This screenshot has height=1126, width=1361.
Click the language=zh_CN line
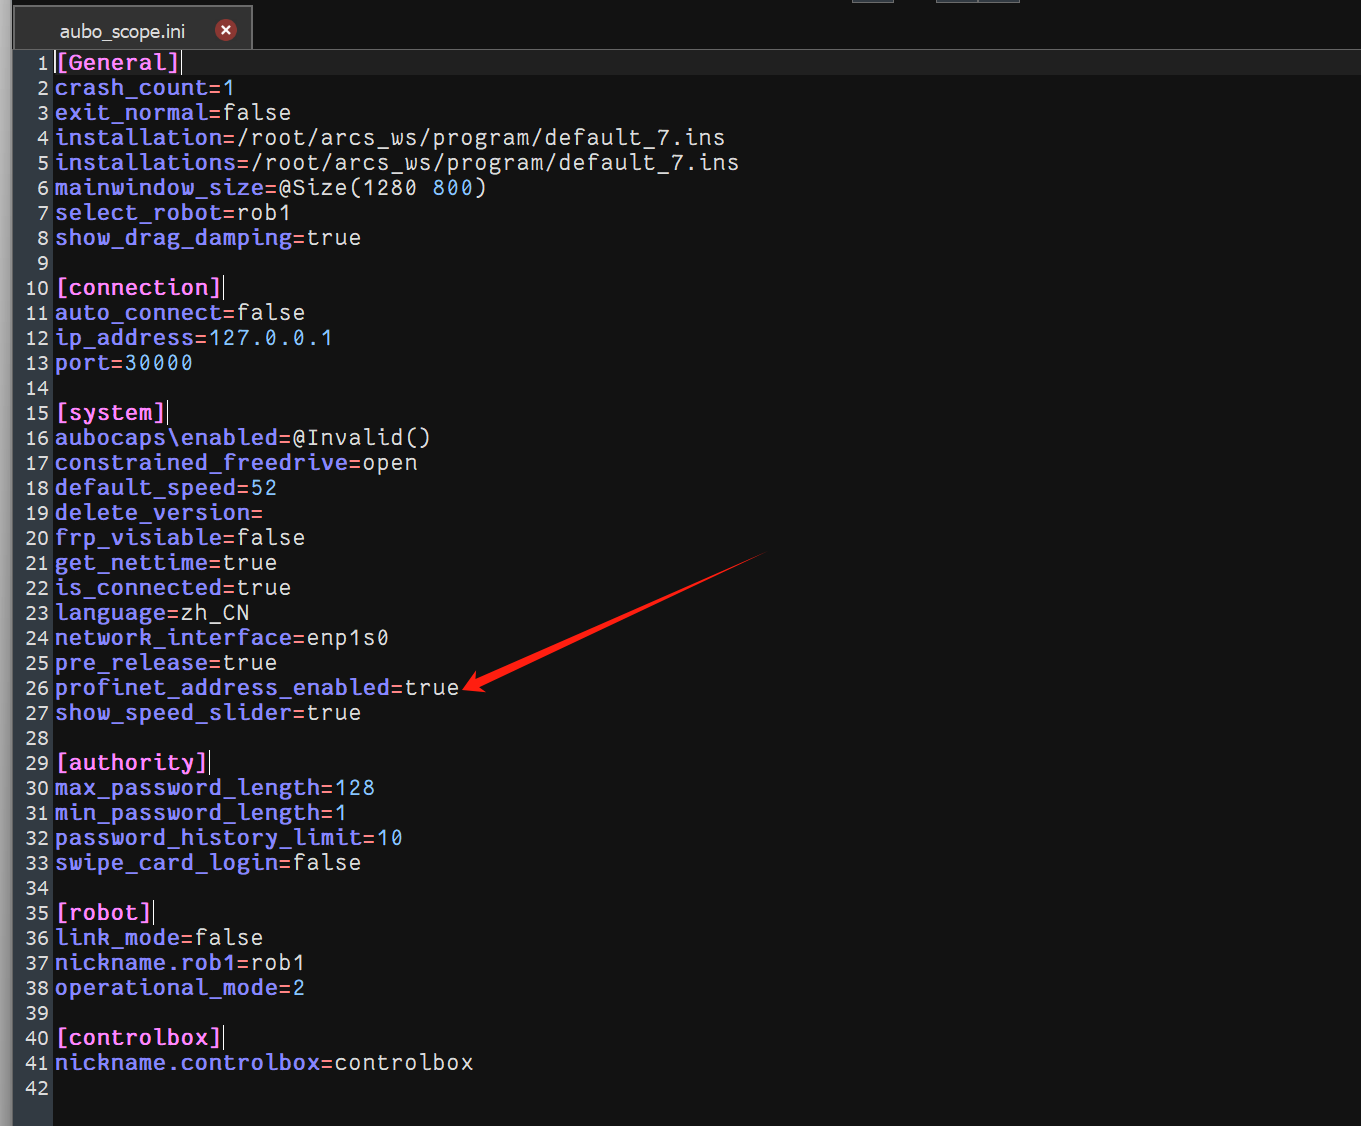(152, 613)
